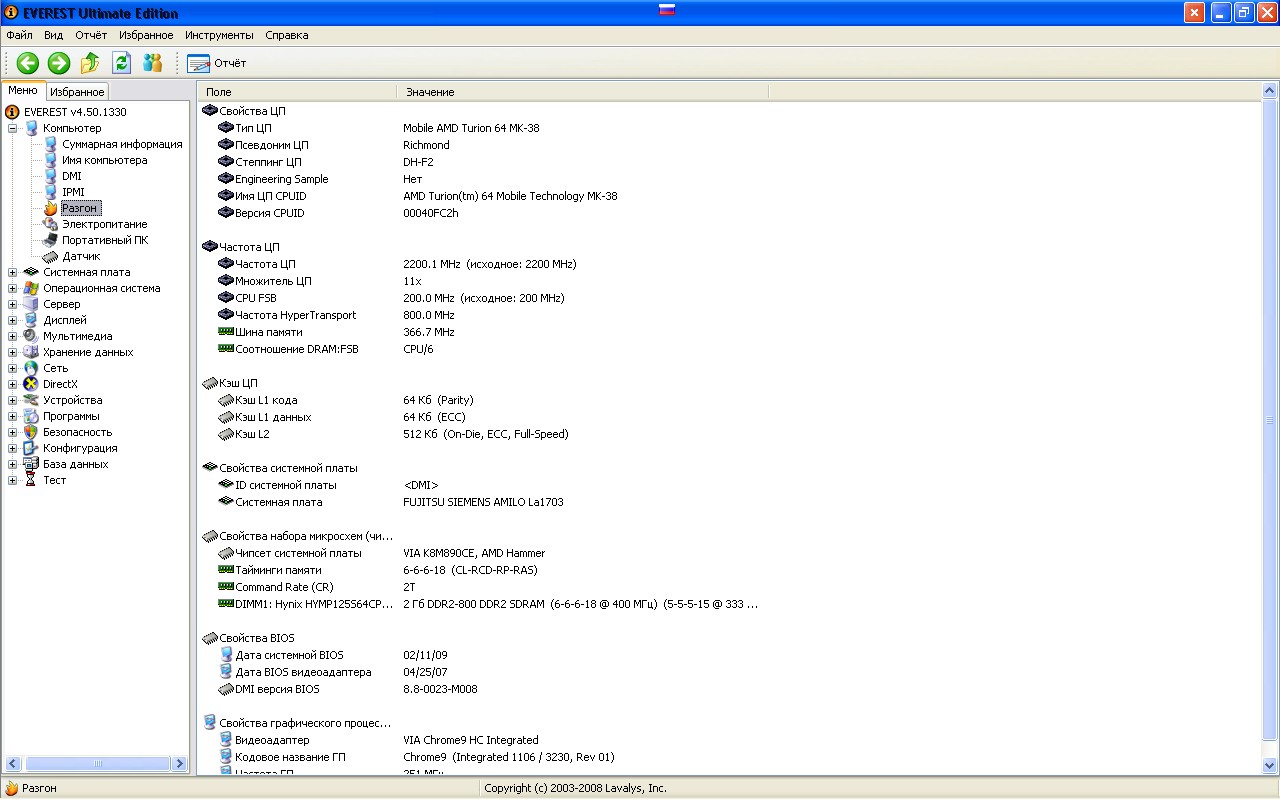Open the Избранное menu in the menu bar
The height and width of the screenshot is (800, 1280).
coord(146,35)
